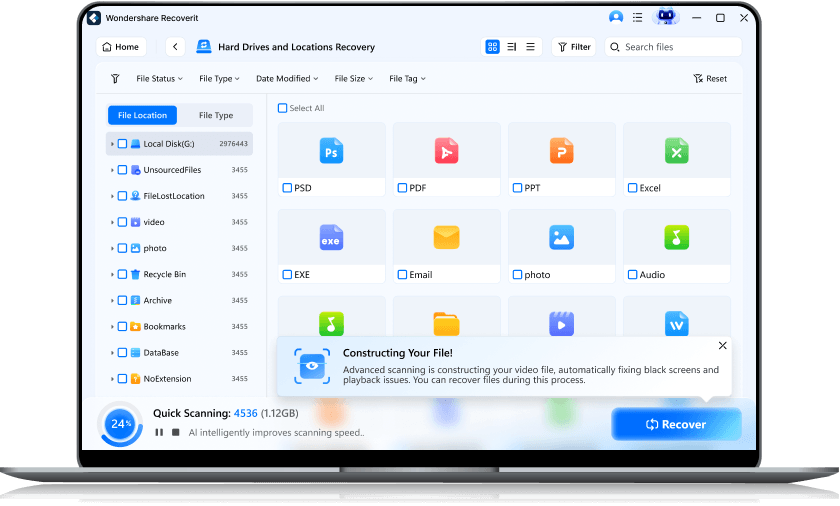840x506 pixels.
Task: Open the Excel file type icon
Action: (x=677, y=150)
